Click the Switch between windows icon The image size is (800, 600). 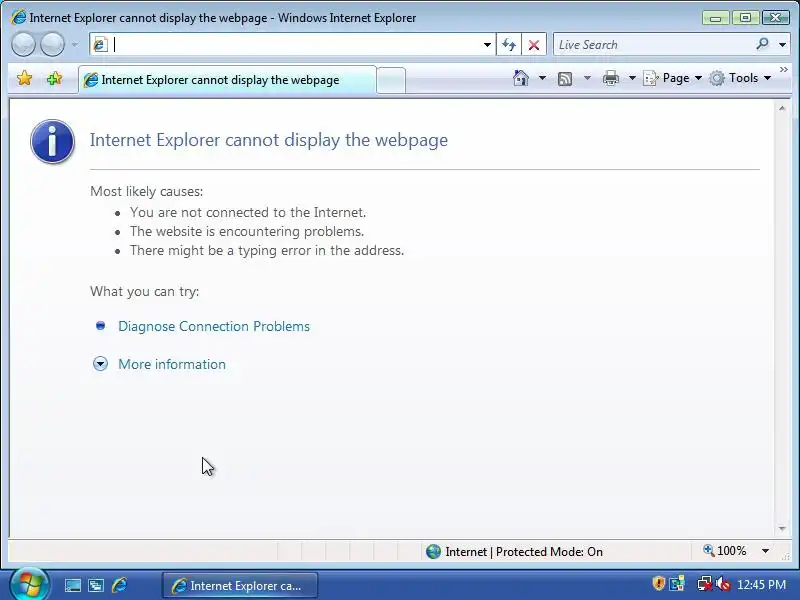coord(96,585)
